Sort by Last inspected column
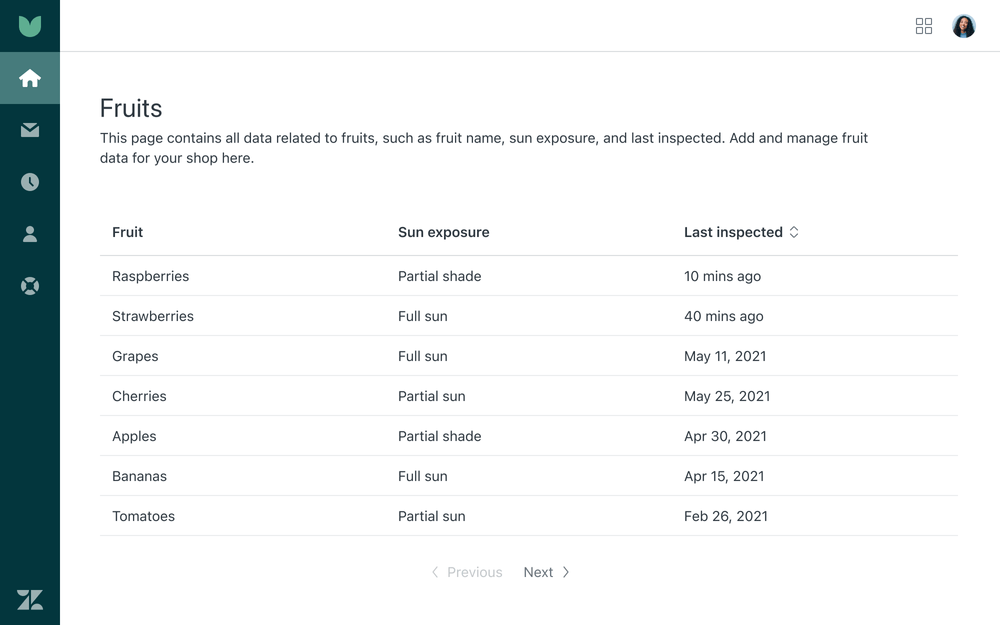Image resolution: width=1000 pixels, height=625 pixels. coord(733,232)
